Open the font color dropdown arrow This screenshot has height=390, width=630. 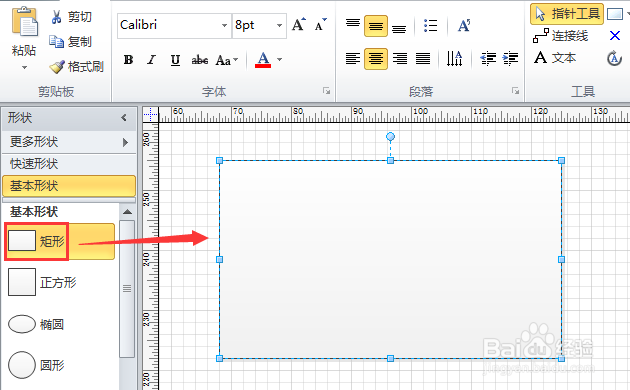point(280,60)
